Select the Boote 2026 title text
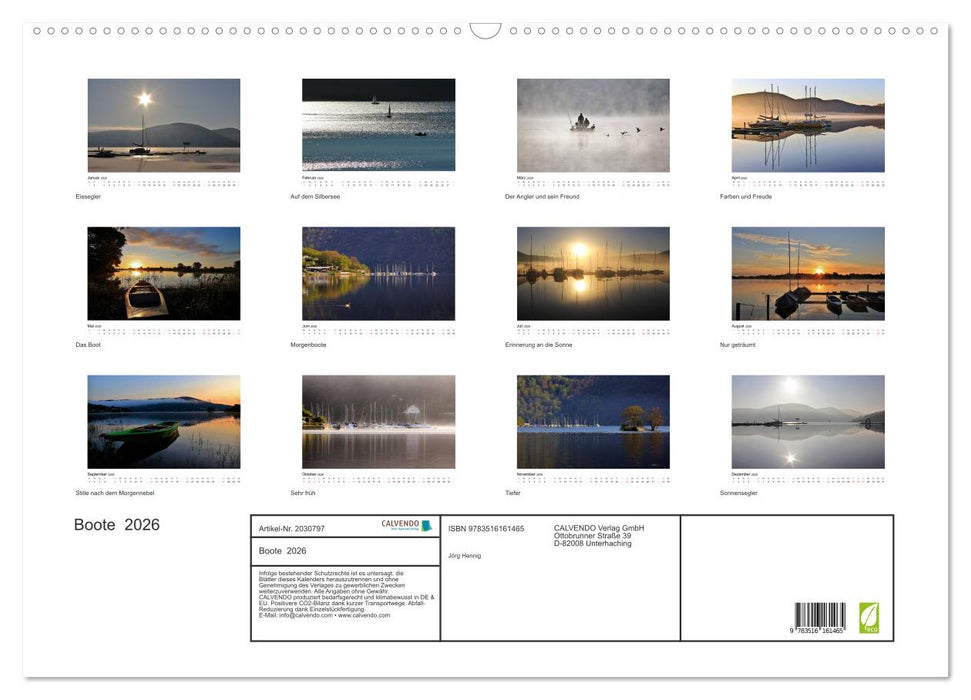 116,524
